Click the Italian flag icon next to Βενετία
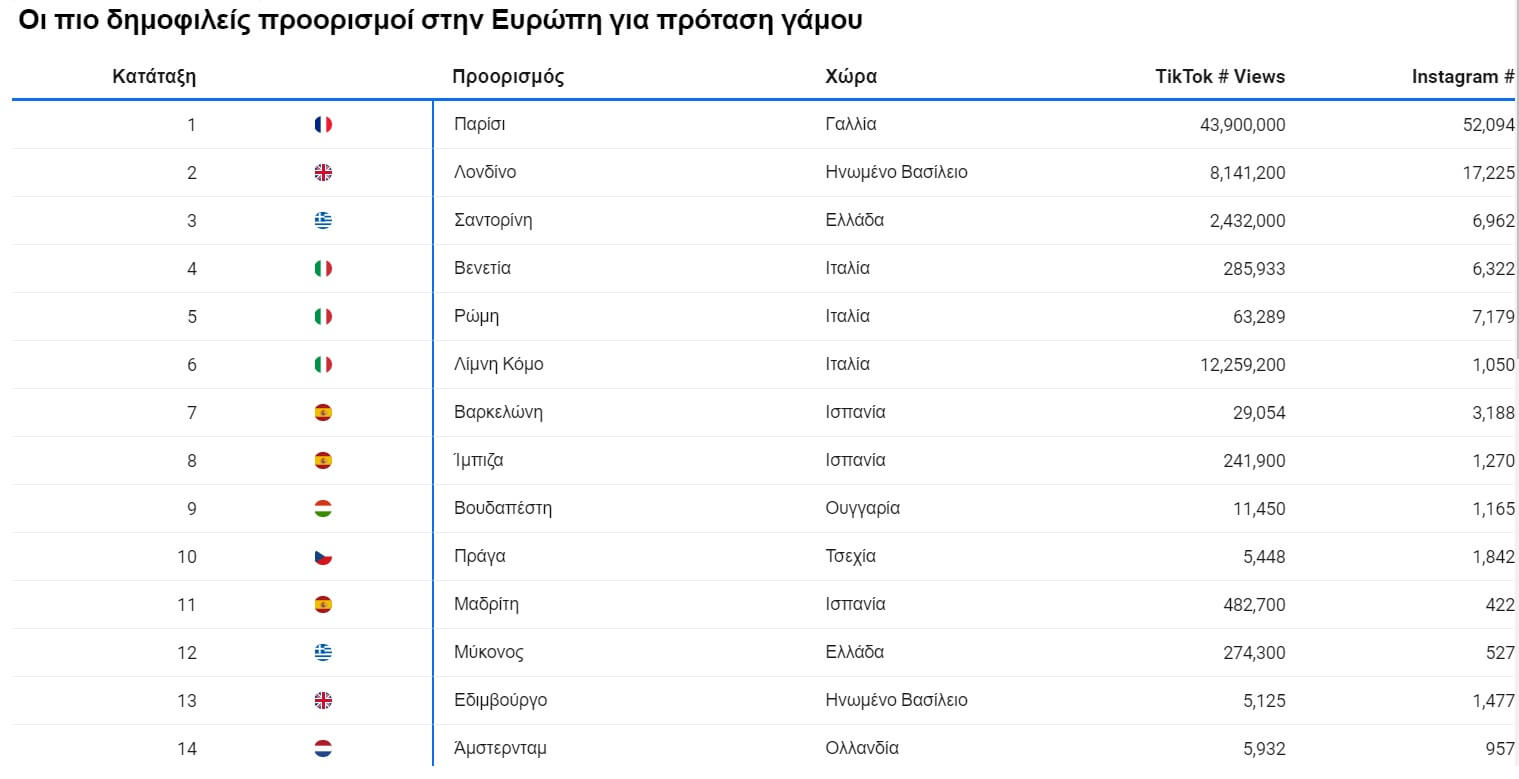Image resolution: width=1519 pixels, height=779 pixels. 323,269
